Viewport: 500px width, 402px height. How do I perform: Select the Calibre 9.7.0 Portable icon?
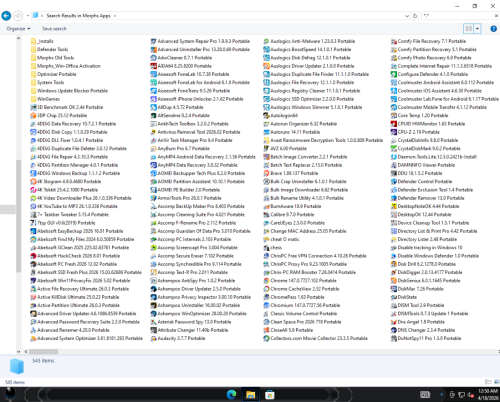point(266,214)
